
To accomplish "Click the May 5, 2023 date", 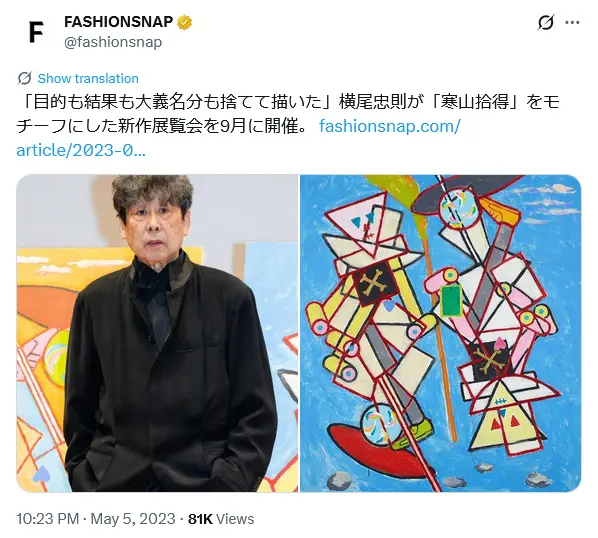I will pyautogui.click(x=133, y=519).
